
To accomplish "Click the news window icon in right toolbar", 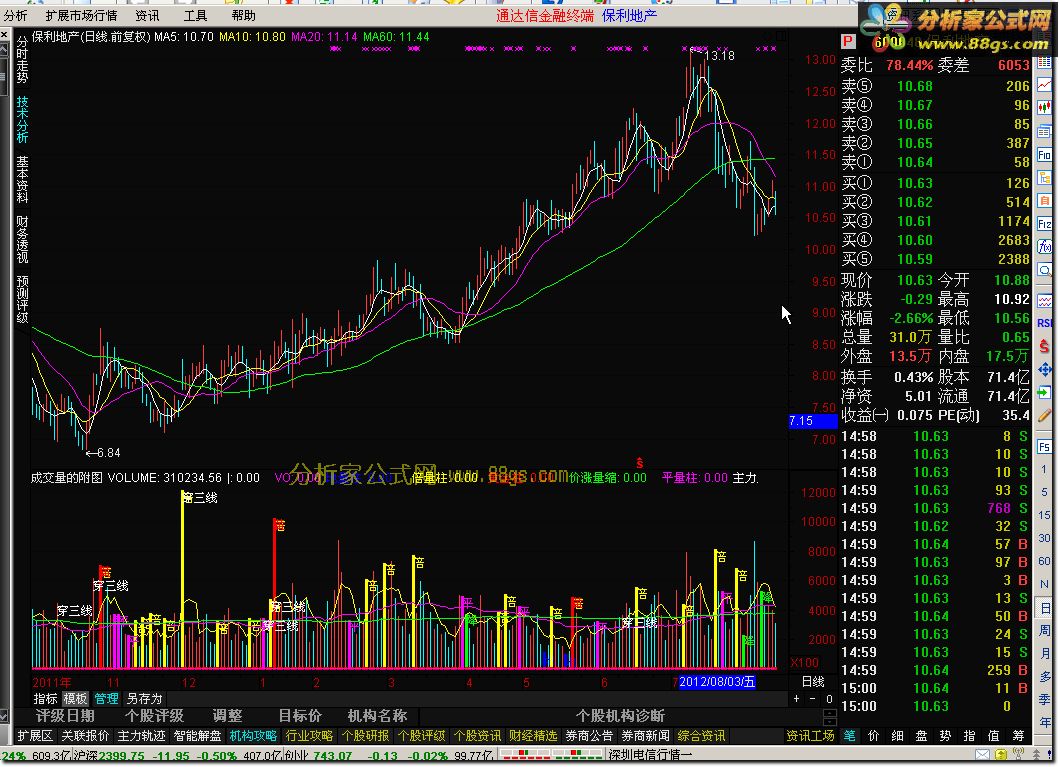I will [1044, 131].
